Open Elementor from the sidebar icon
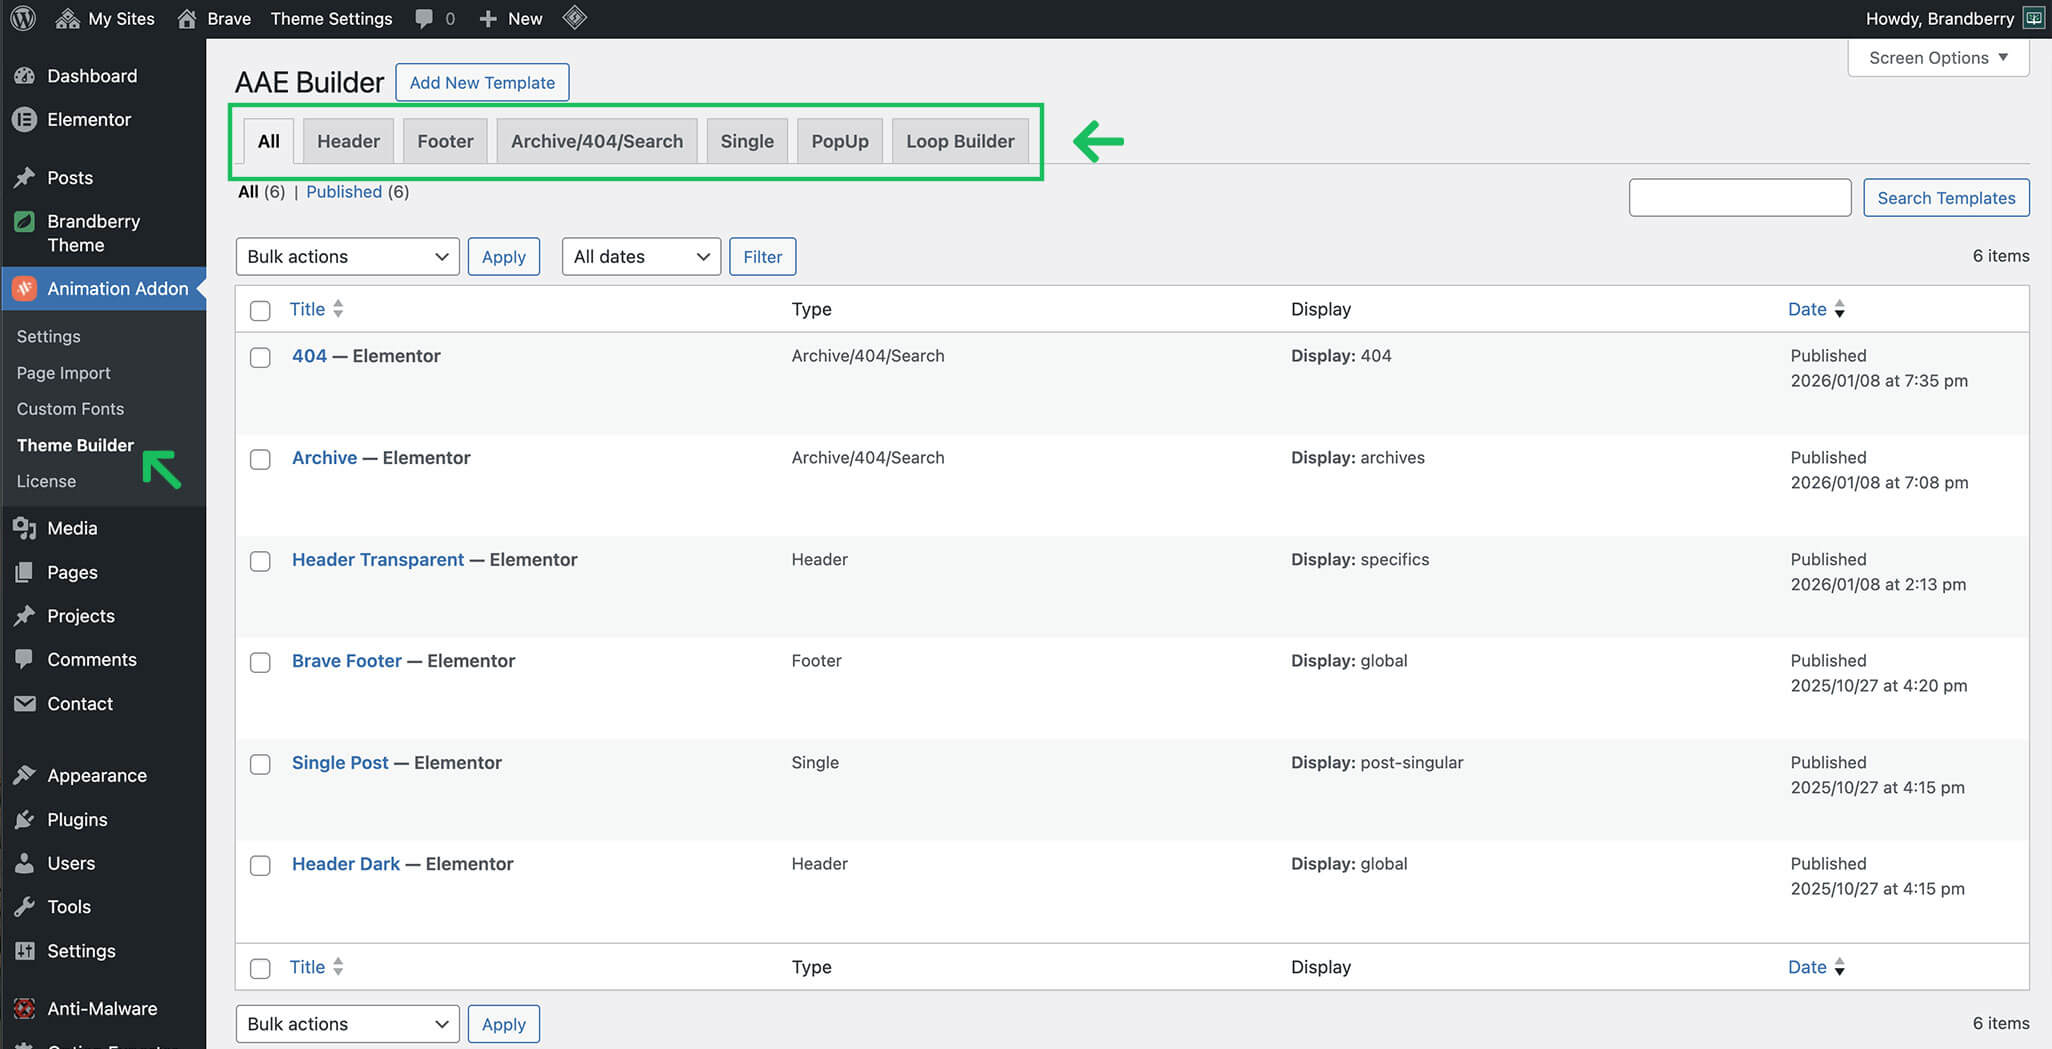 (x=24, y=120)
